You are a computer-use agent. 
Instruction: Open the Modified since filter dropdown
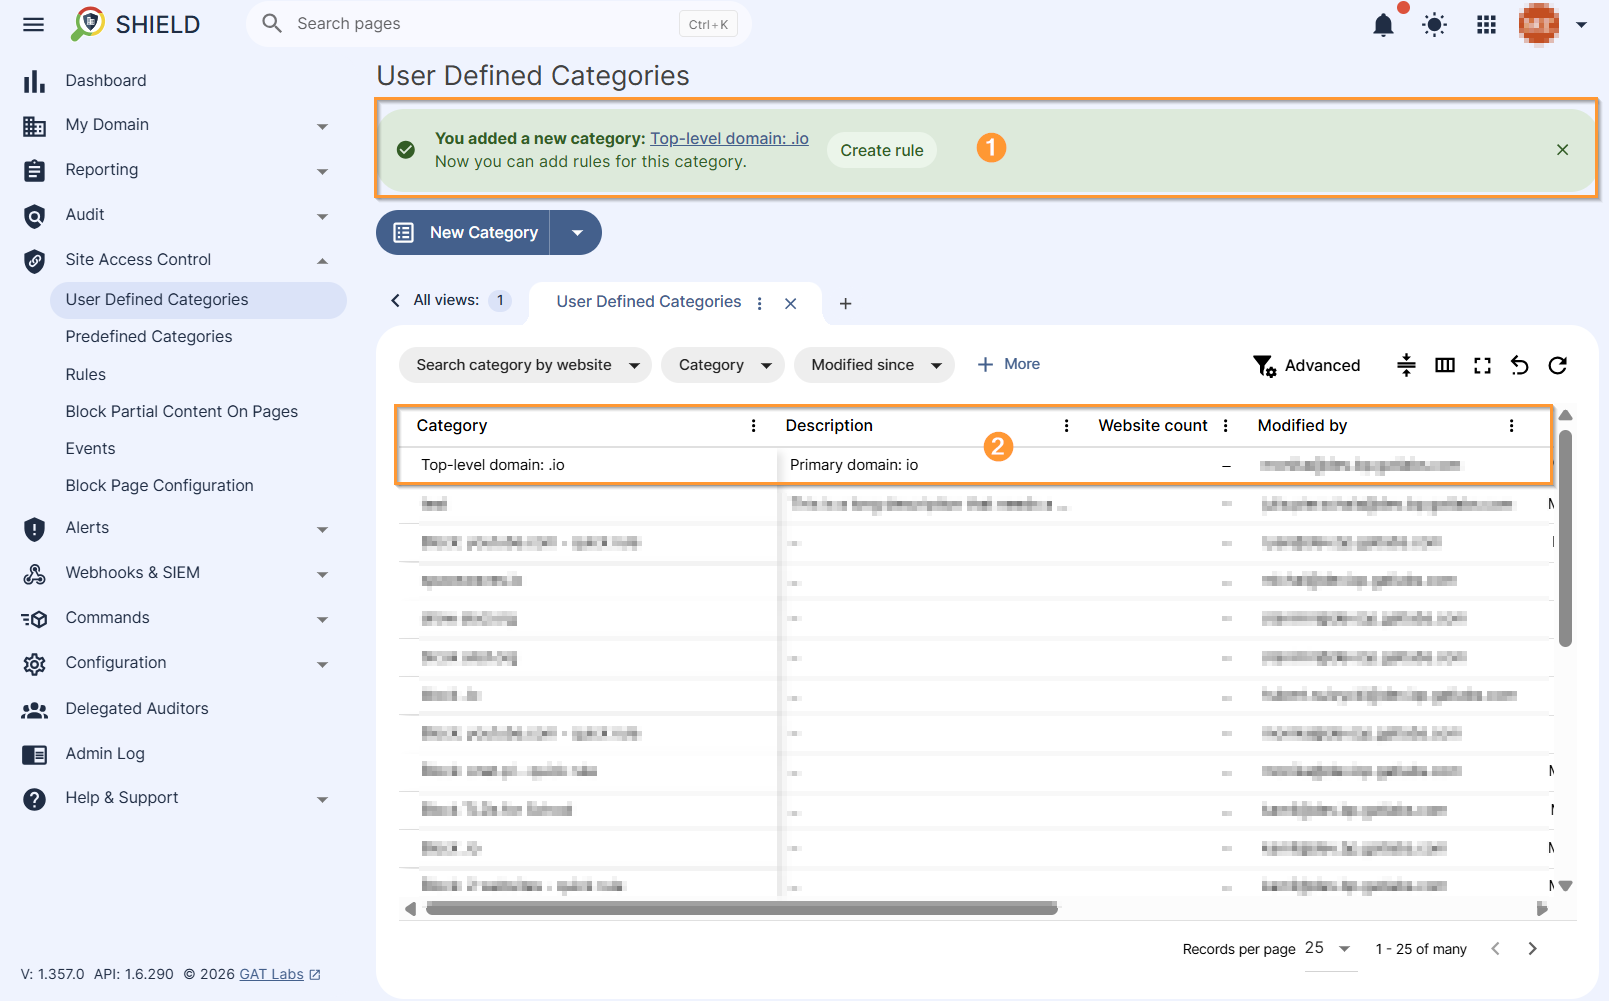[874, 365]
